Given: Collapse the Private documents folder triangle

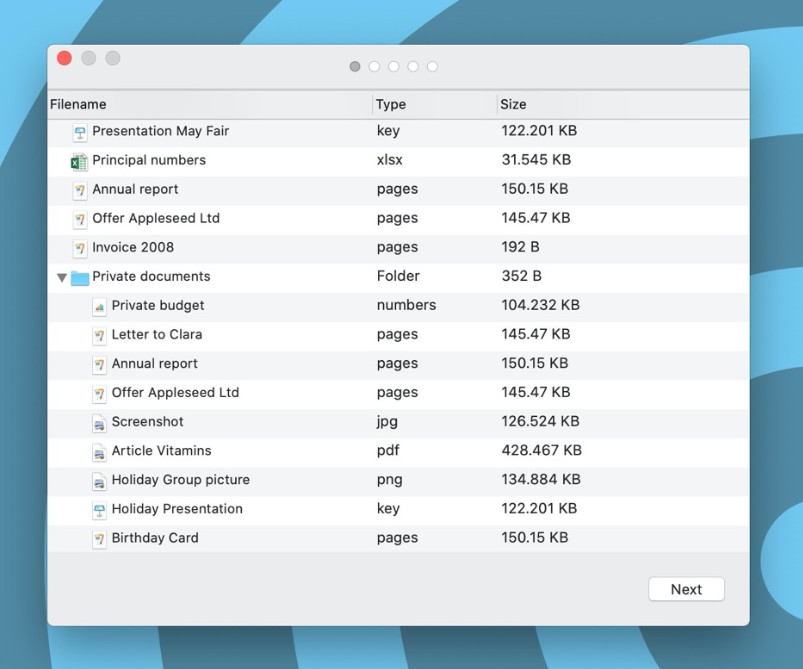Looking at the screenshot, I should [61, 278].
